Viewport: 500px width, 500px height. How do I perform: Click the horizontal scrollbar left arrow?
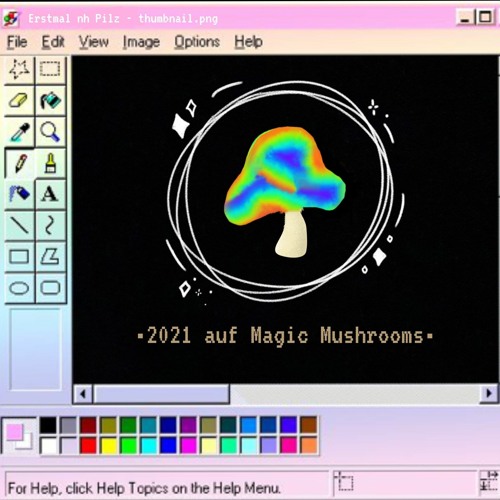(x=83, y=394)
